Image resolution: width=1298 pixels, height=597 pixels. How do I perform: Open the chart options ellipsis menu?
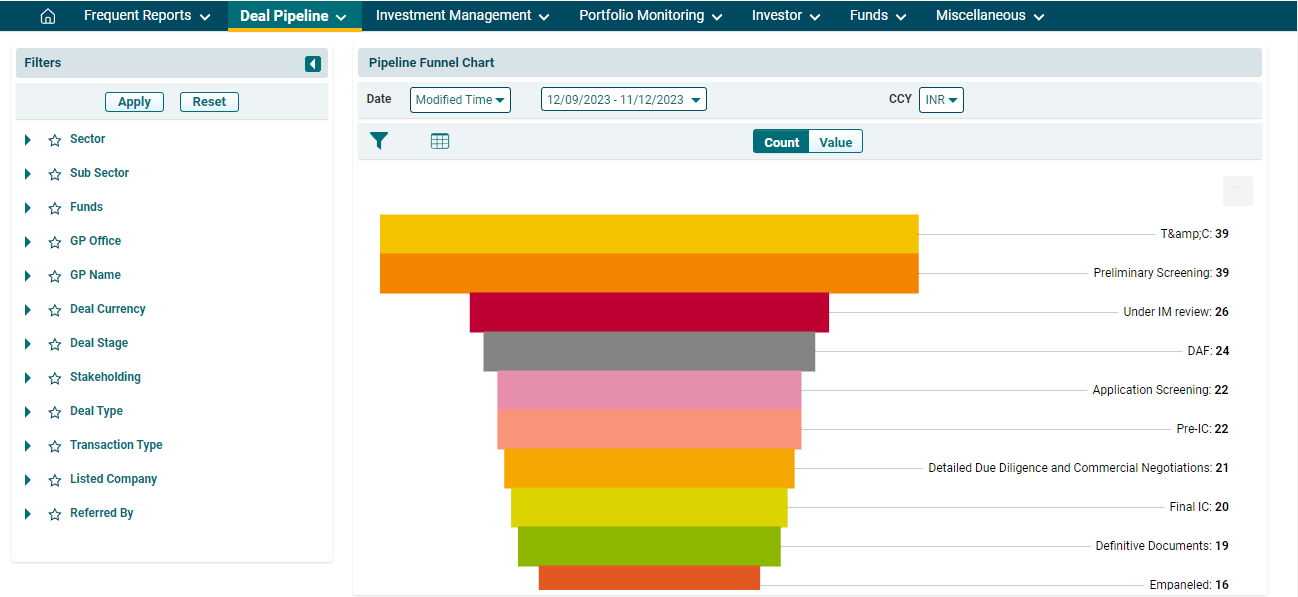(x=1237, y=190)
